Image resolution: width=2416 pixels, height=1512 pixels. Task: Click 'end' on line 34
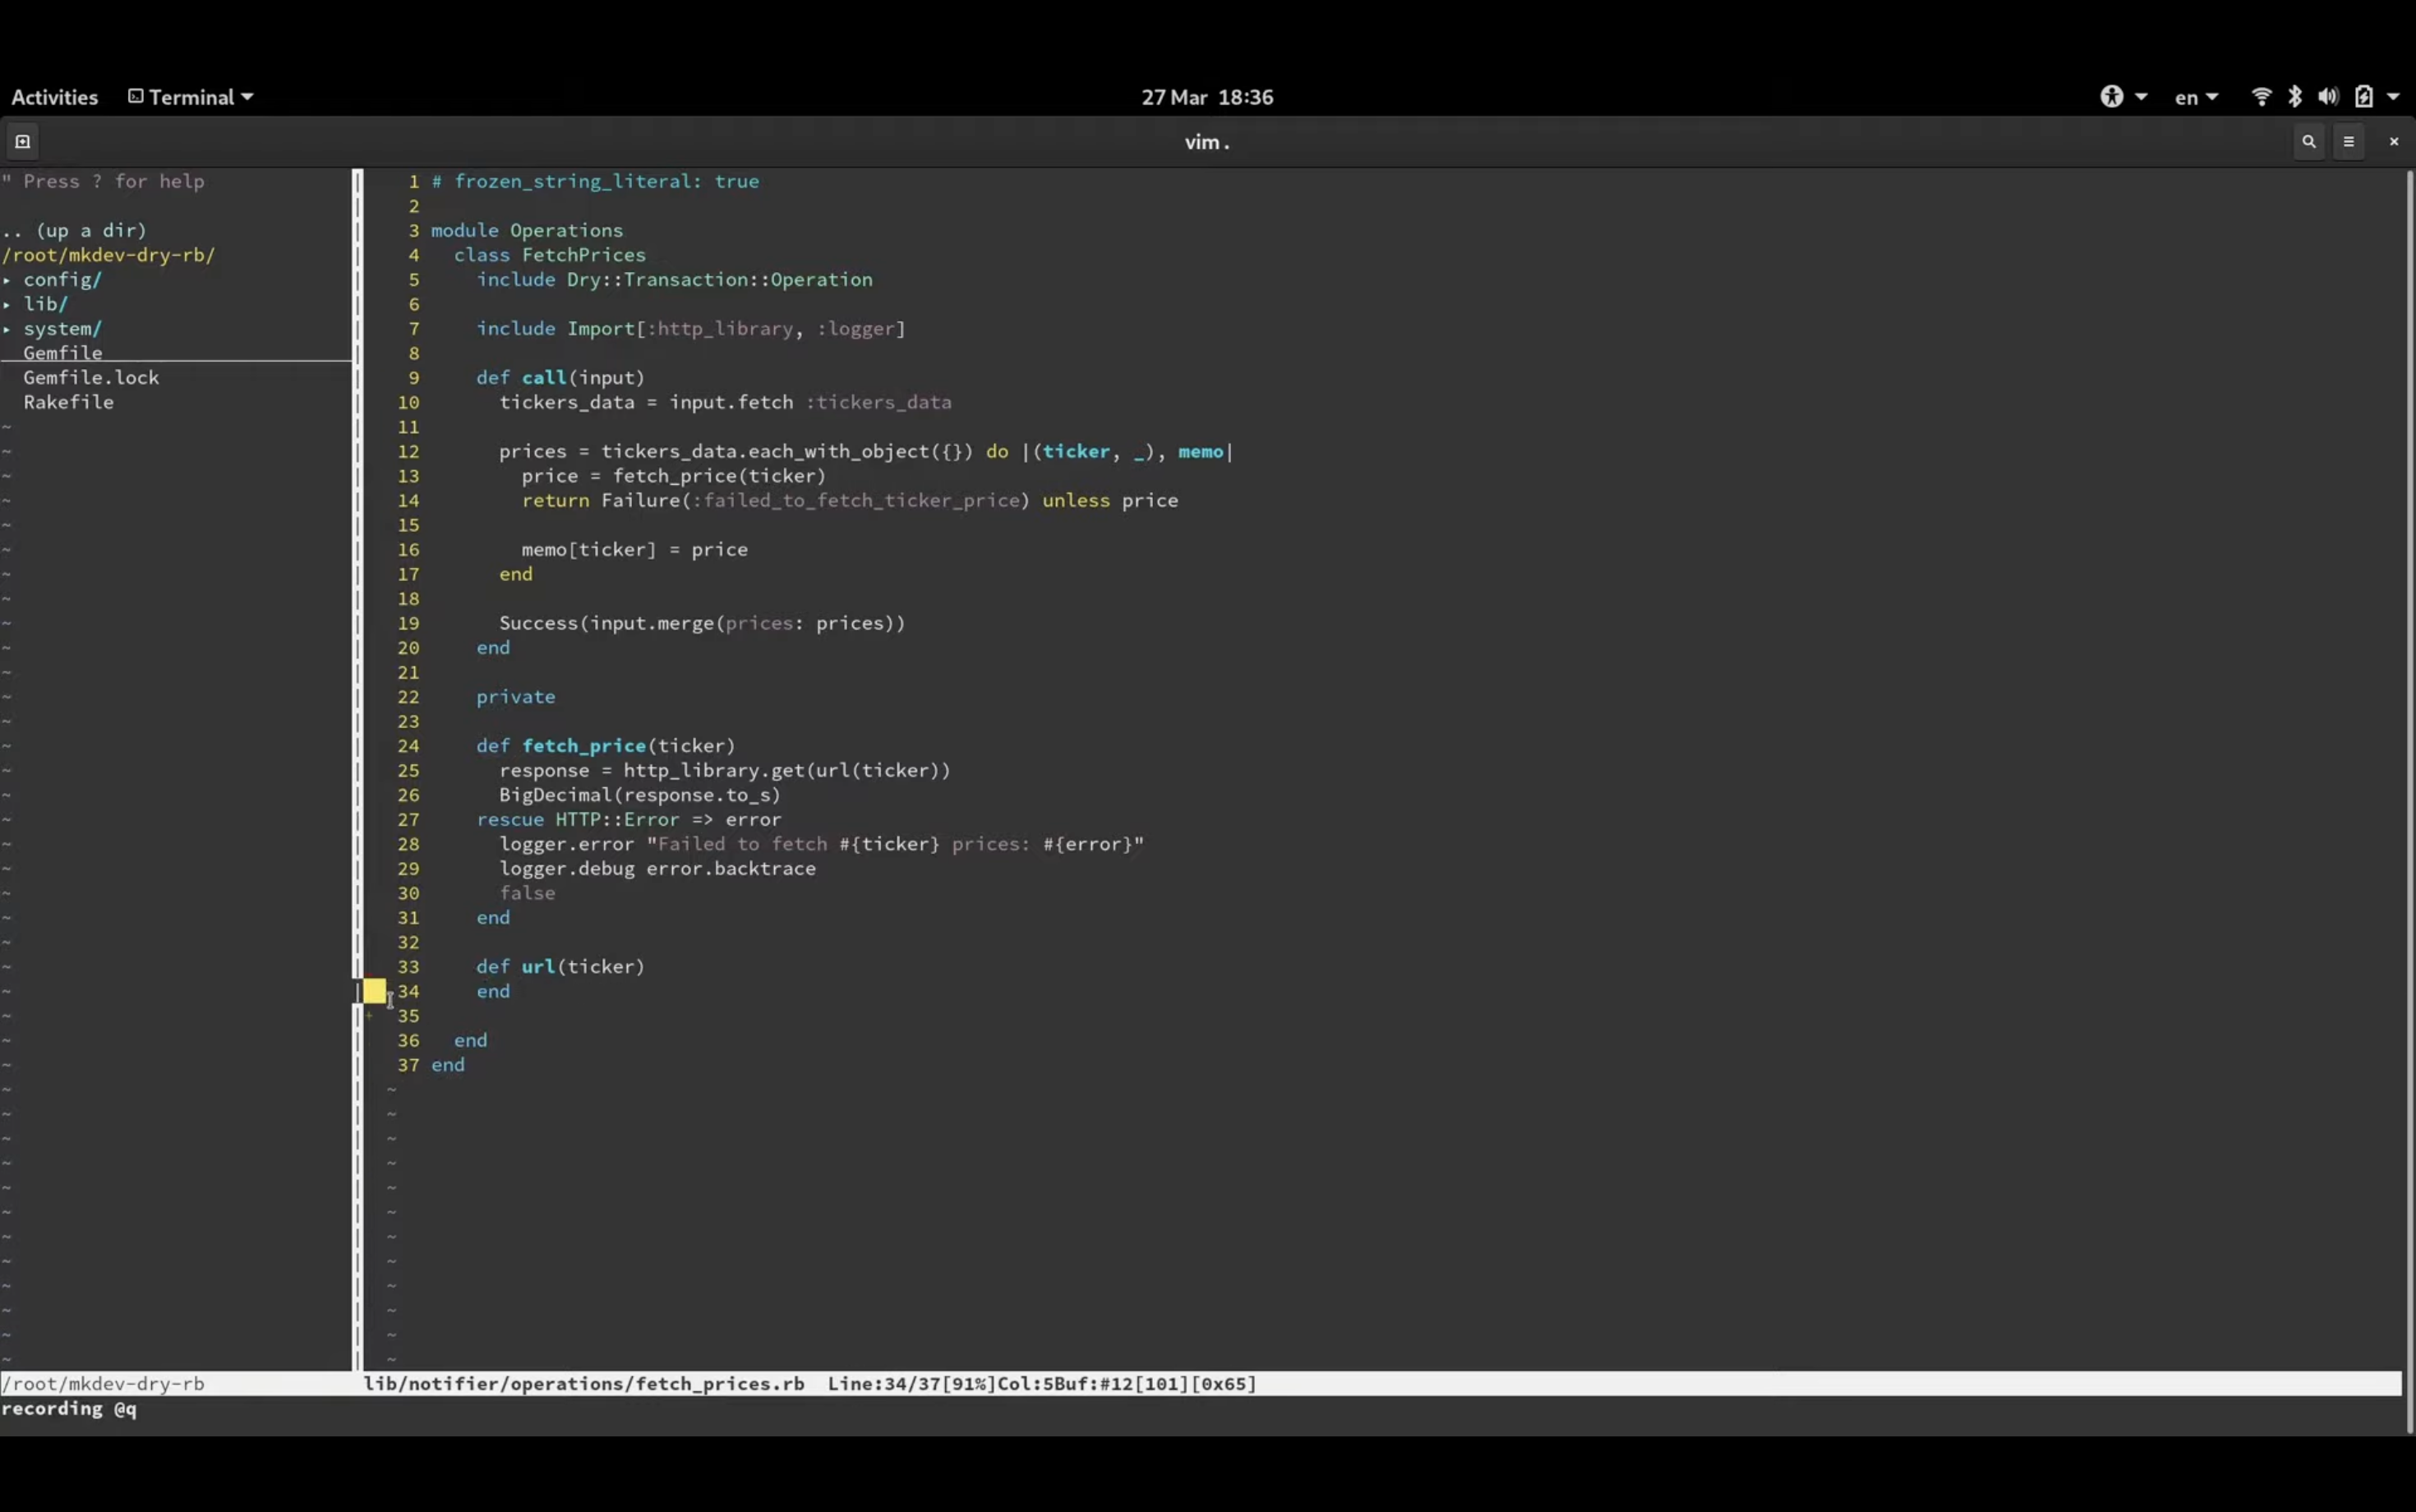(x=493, y=991)
